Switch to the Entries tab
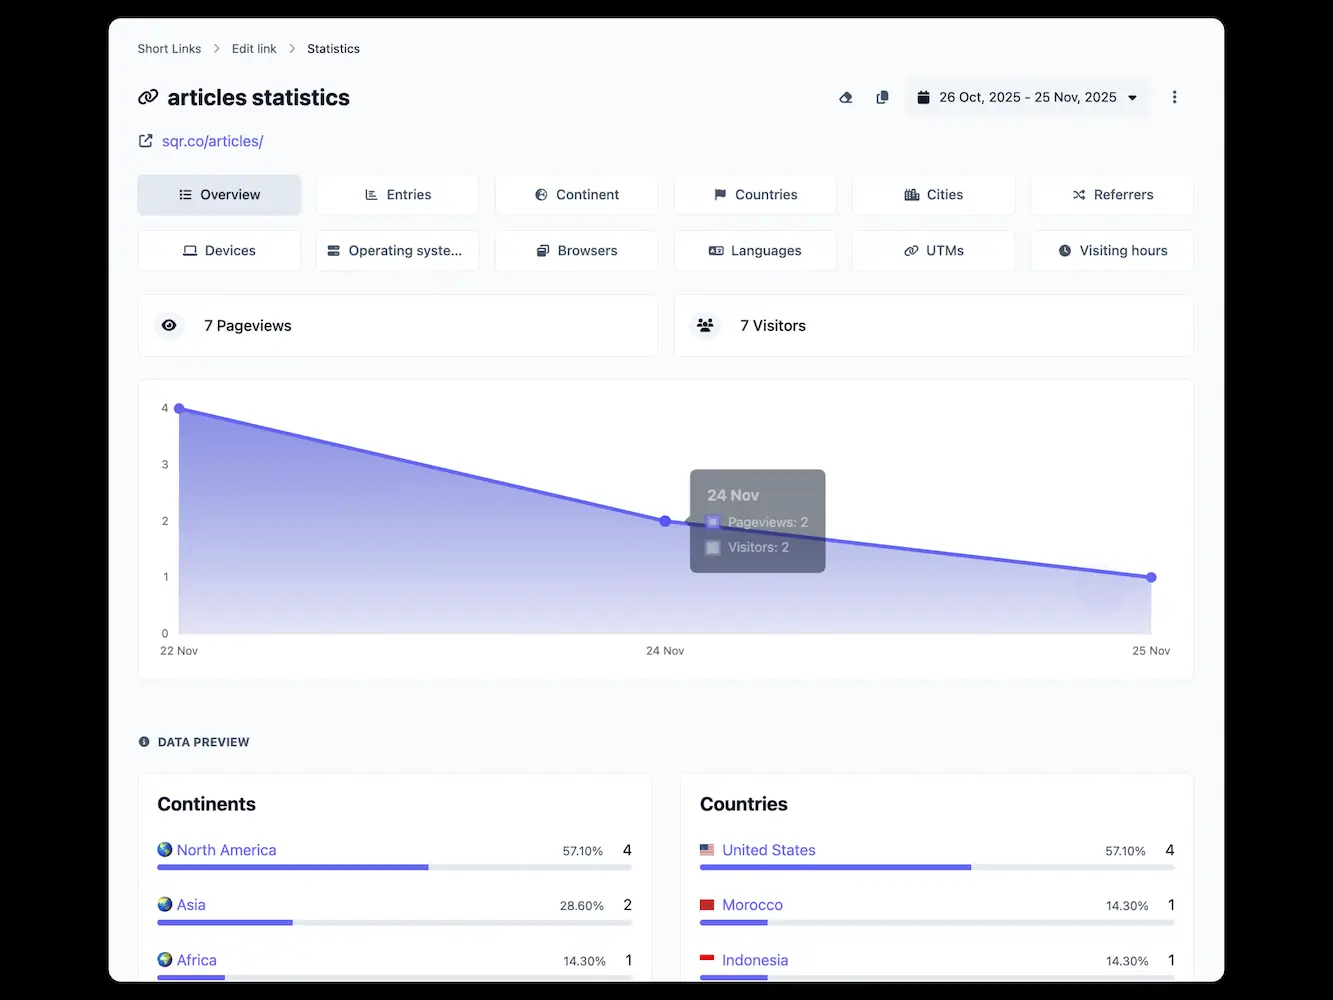 398,195
